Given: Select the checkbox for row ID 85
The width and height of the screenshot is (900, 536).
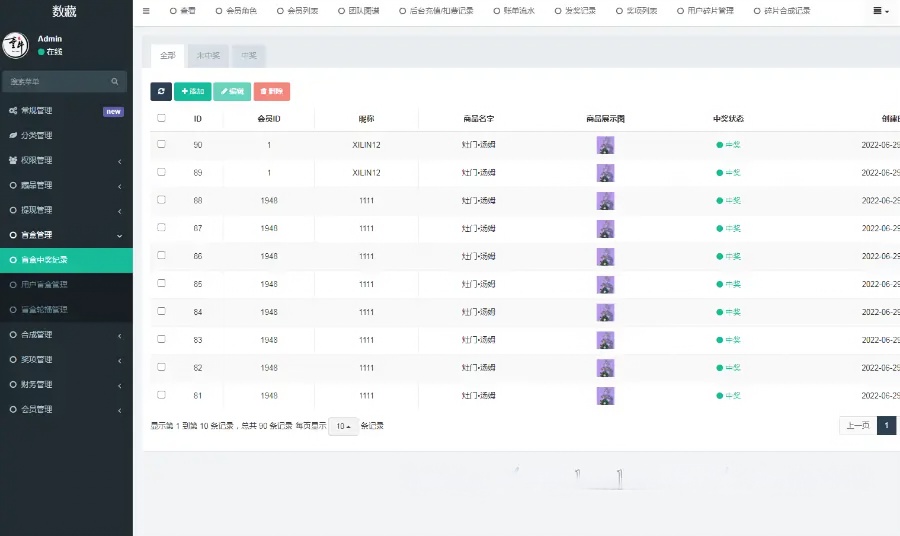Looking at the screenshot, I should (x=161, y=284).
